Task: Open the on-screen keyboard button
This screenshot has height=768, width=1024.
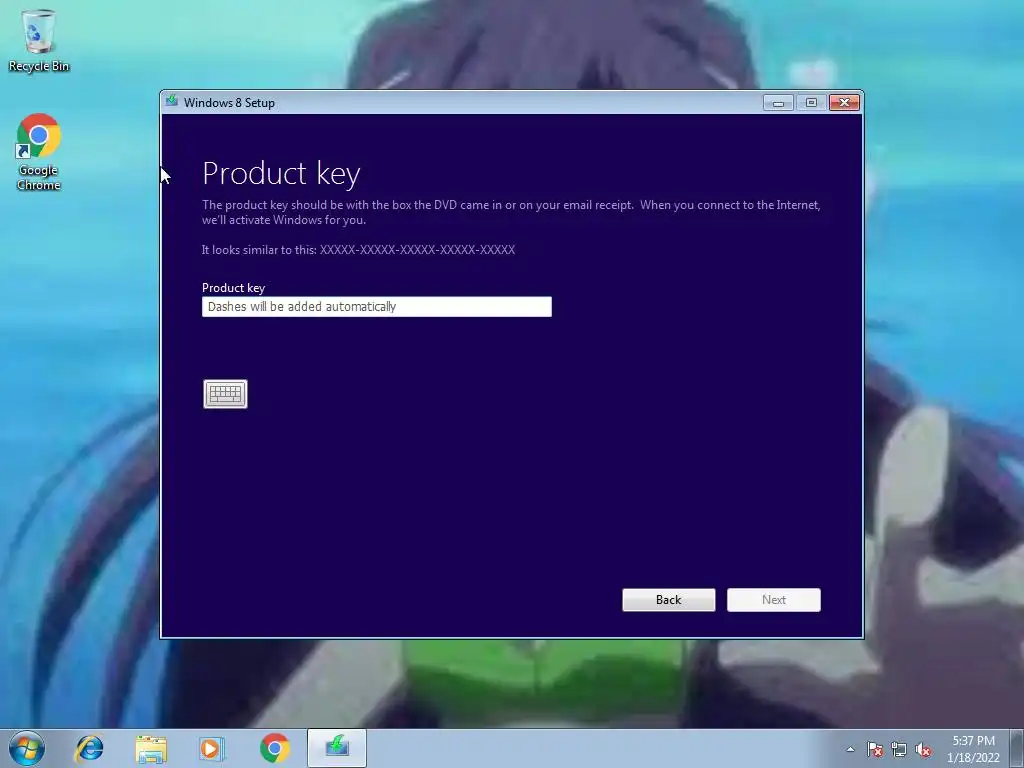Action: point(225,394)
